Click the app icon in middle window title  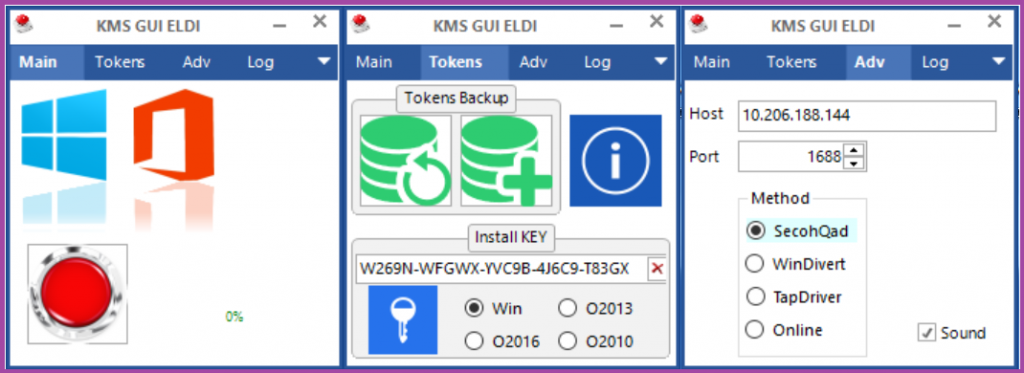tap(361, 23)
